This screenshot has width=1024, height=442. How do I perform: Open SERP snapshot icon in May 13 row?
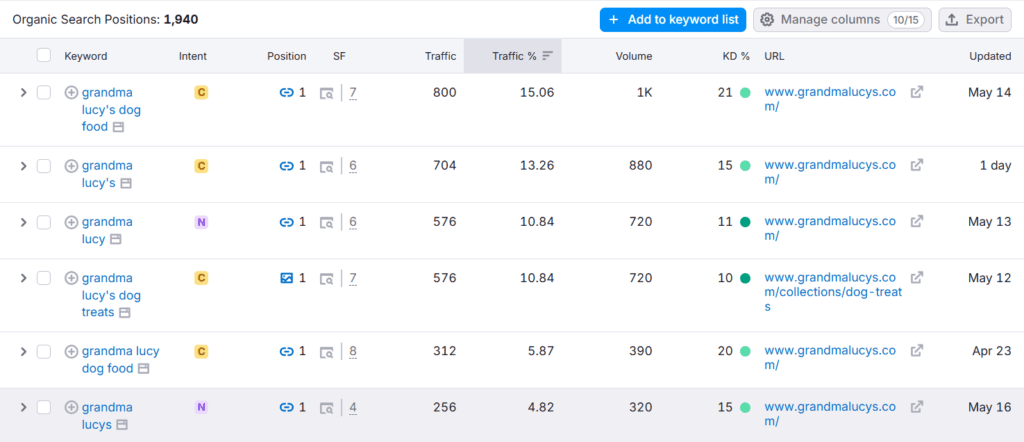click(x=327, y=223)
